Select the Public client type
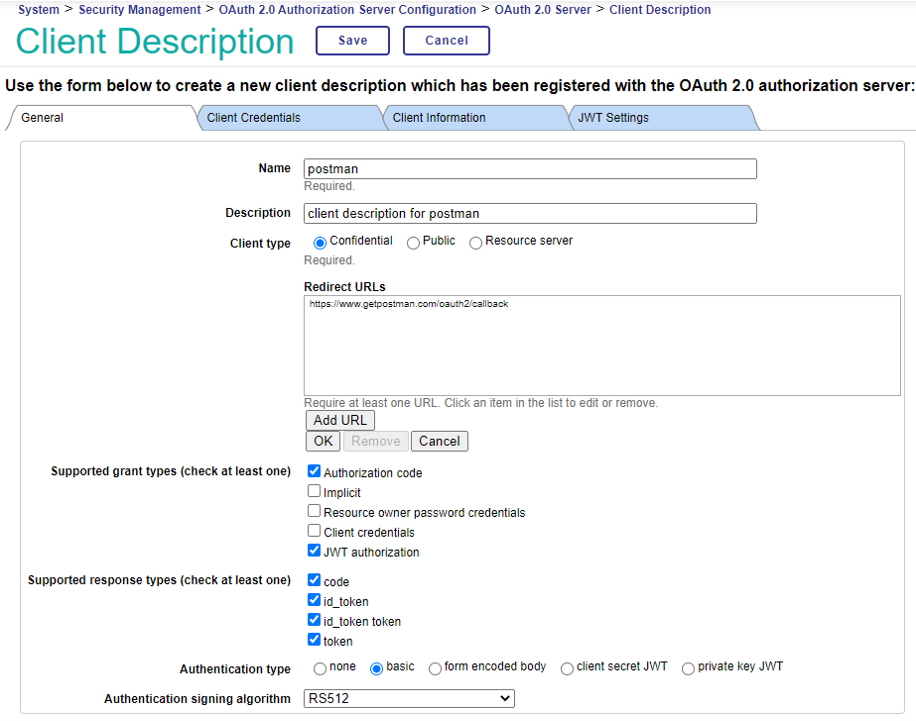This screenshot has height=721, width=916. pos(414,242)
